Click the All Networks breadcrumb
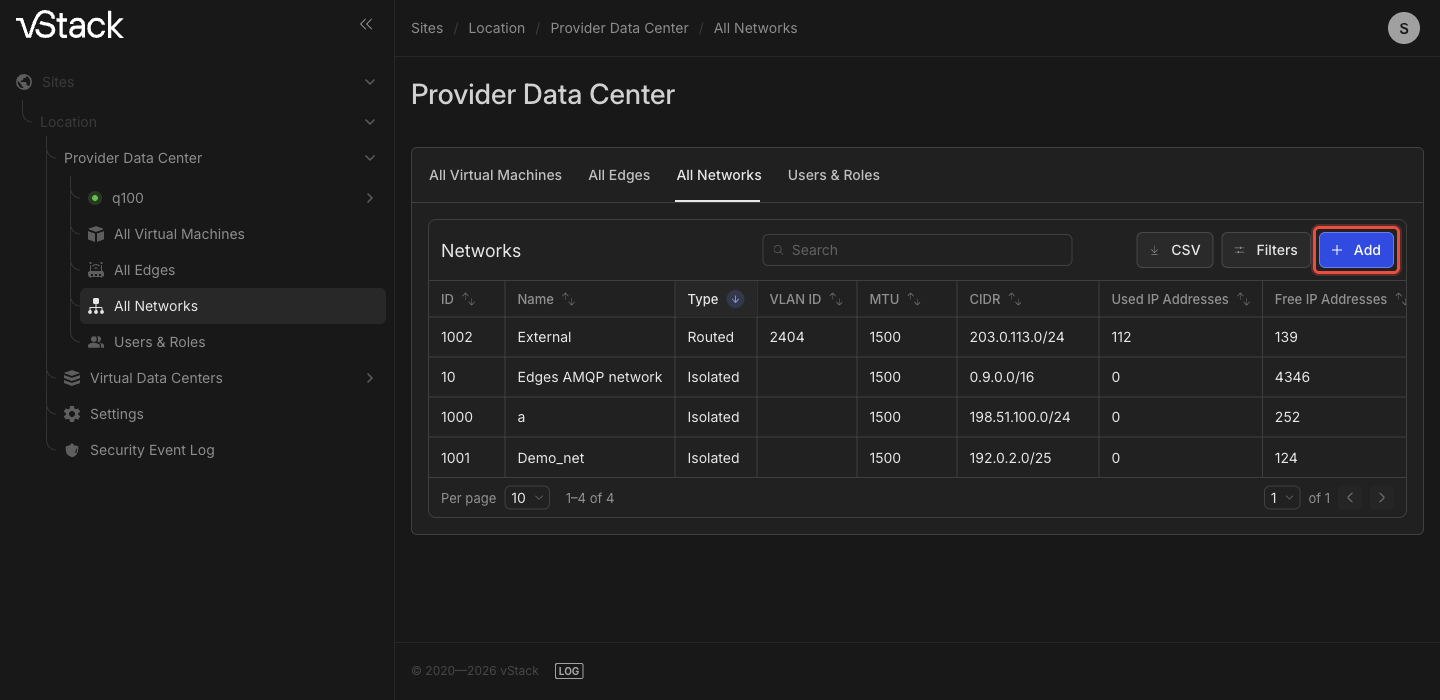 (756, 28)
